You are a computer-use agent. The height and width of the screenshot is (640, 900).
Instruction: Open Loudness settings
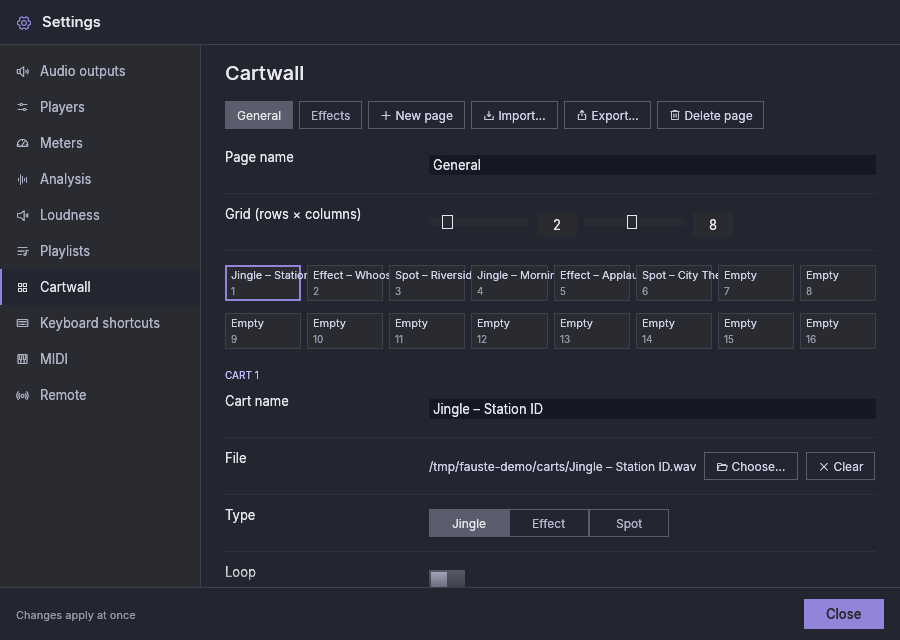[100, 215]
